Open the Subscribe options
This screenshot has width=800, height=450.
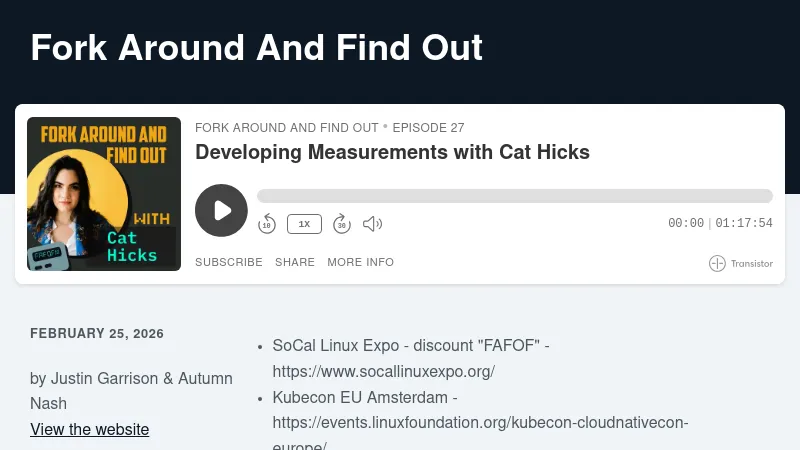(x=228, y=262)
